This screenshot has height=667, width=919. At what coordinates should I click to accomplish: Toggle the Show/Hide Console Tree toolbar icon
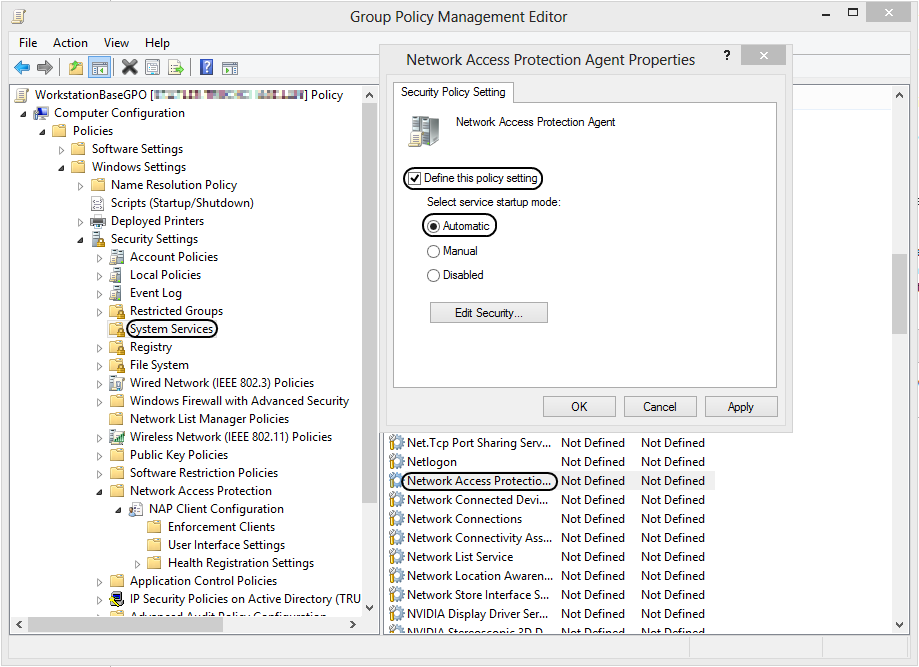click(97, 67)
